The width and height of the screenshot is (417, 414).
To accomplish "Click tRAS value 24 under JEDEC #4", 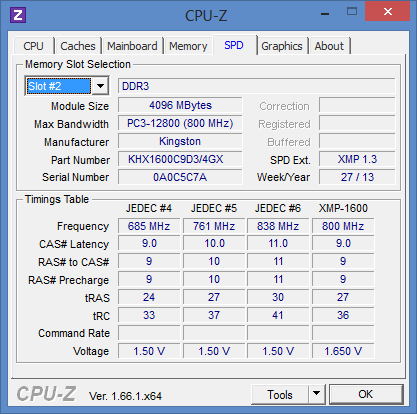I will click(149, 297).
